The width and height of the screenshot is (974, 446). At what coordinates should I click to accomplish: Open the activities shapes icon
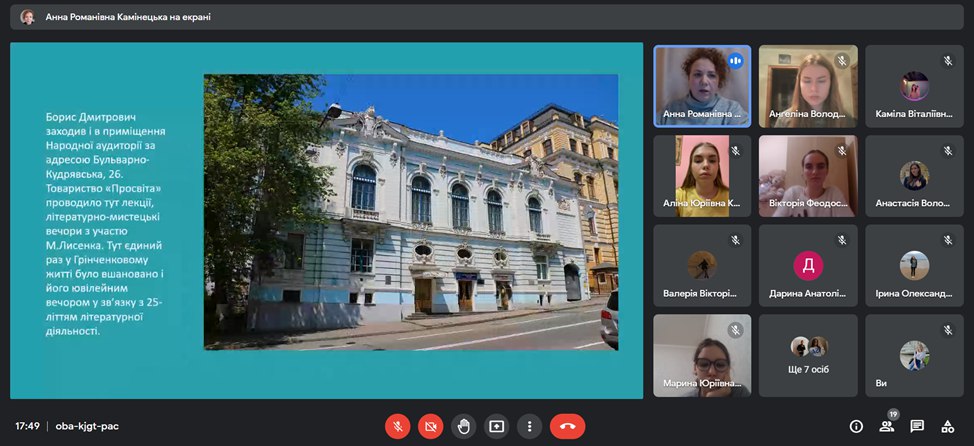tap(947, 426)
